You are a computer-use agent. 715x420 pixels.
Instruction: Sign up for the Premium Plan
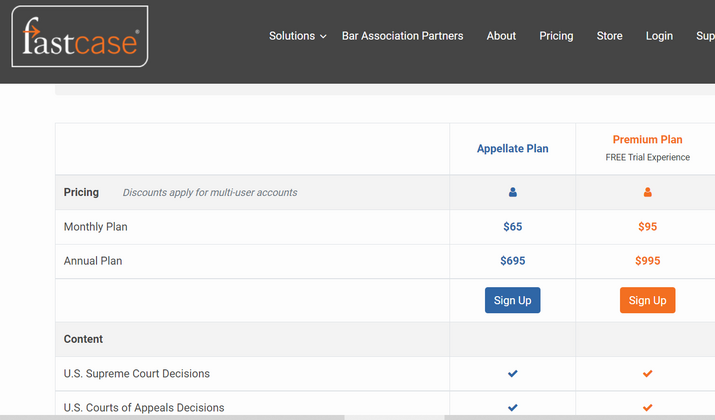pos(647,300)
